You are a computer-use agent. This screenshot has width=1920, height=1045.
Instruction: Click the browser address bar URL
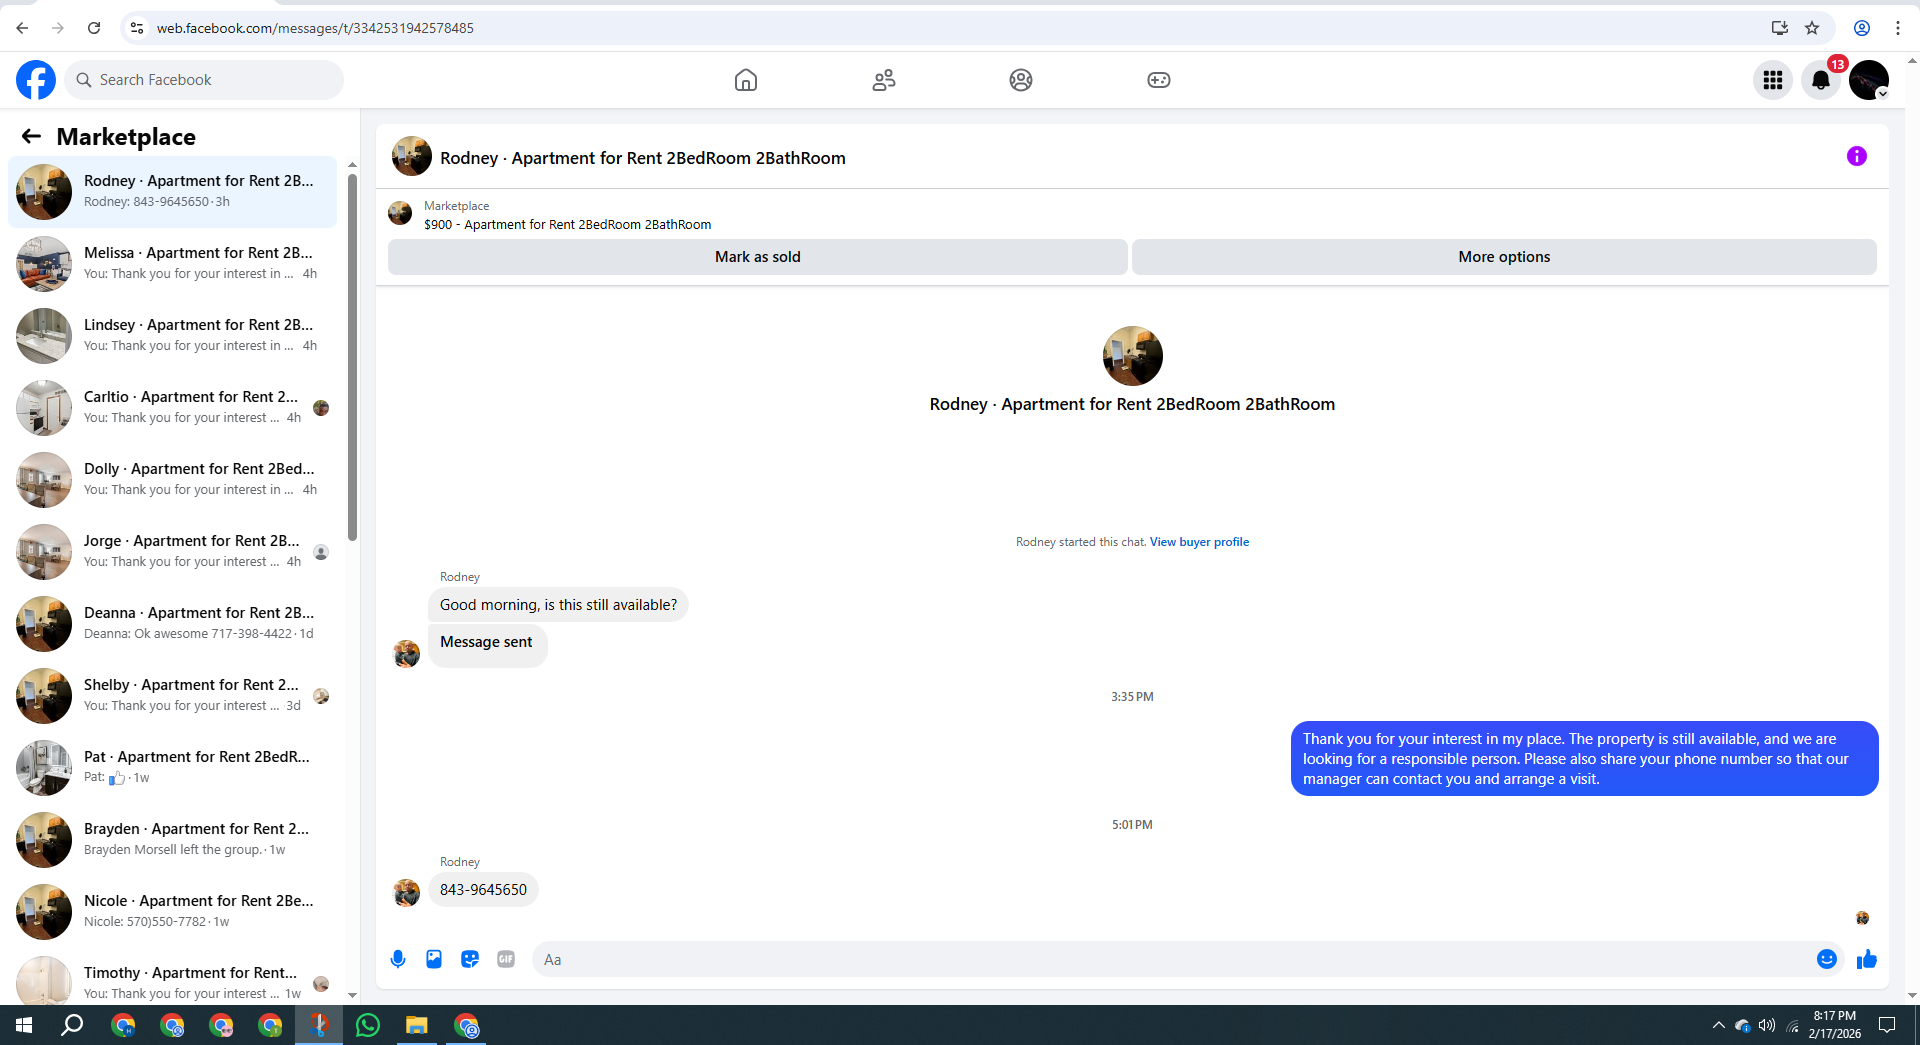(x=315, y=28)
